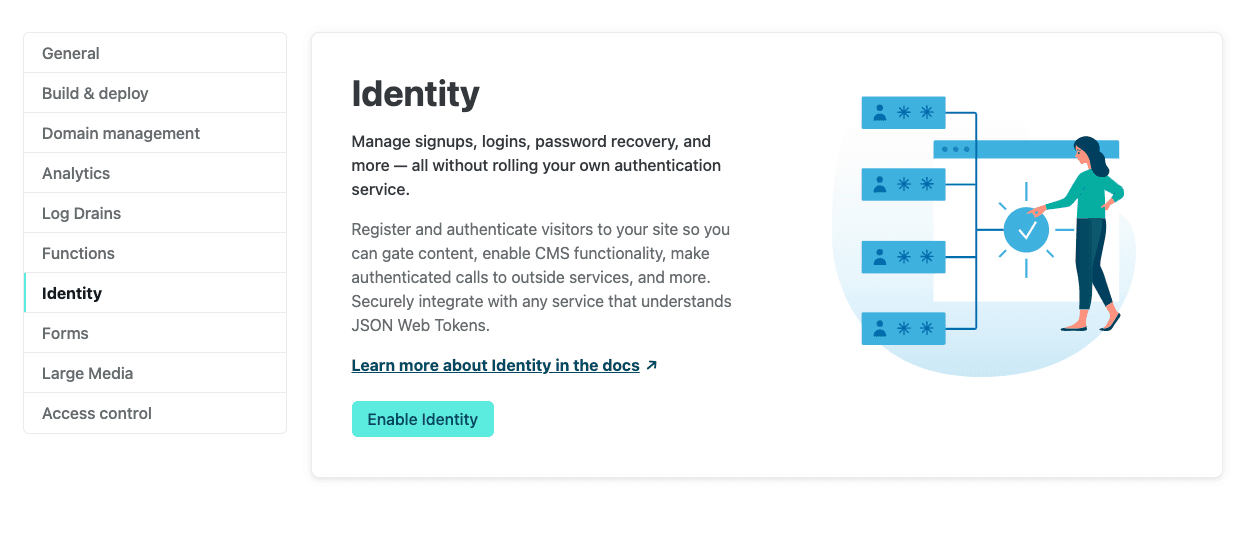The image size is (1244, 556).
Task: Click the checkmark circle in illustration
Action: coord(1026,231)
